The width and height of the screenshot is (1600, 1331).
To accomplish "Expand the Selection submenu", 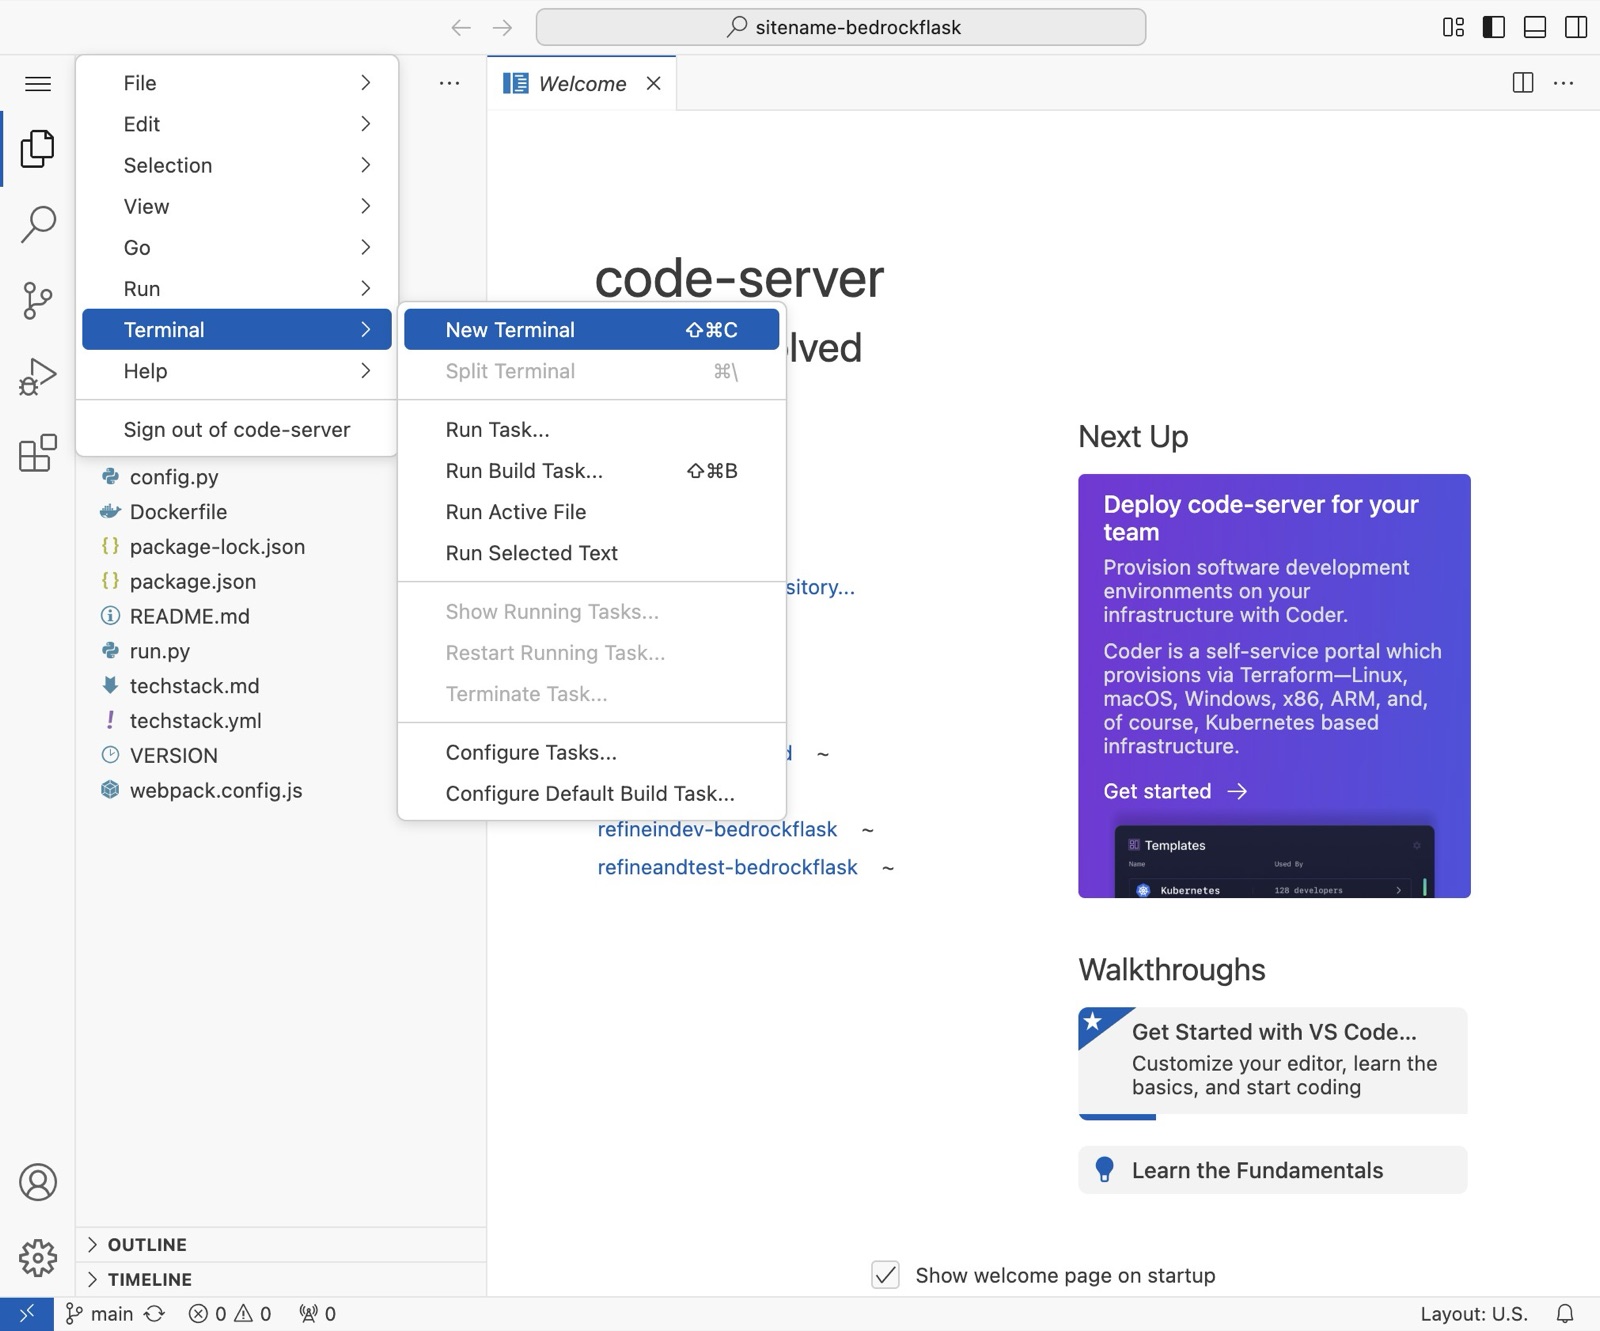I will (237, 165).
